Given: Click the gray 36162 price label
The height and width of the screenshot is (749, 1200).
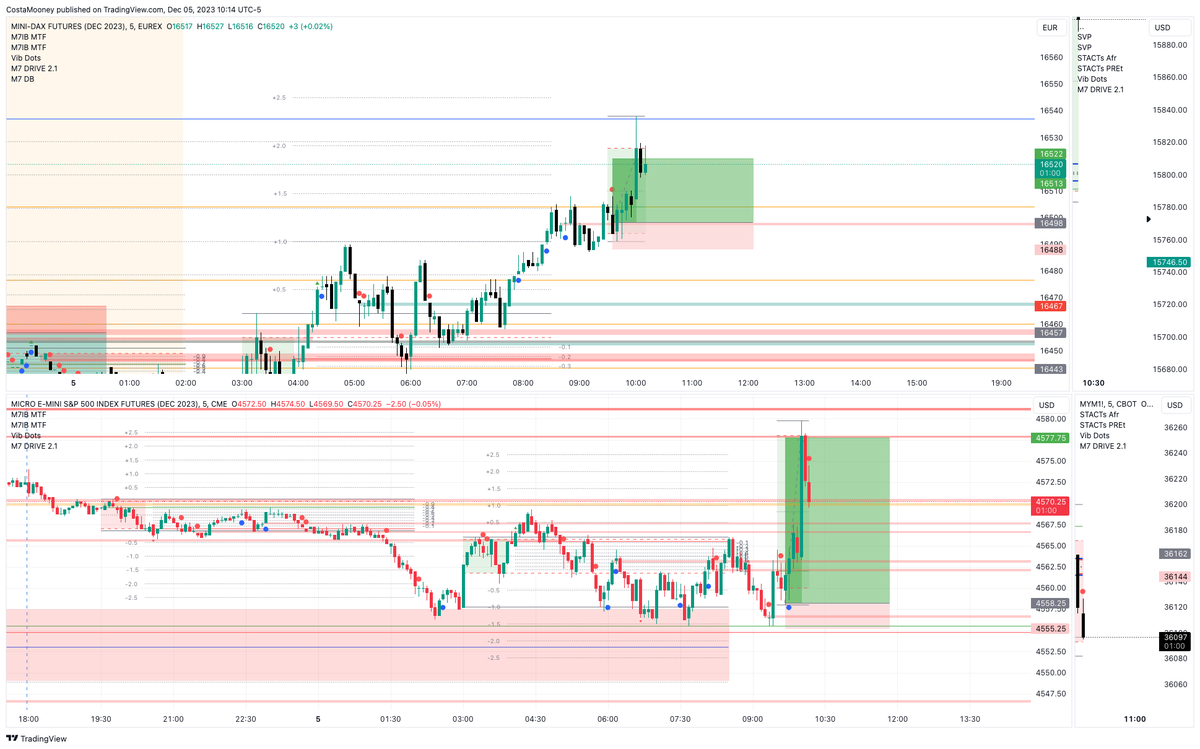Looking at the screenshot, I should (x=1174, y=553).
